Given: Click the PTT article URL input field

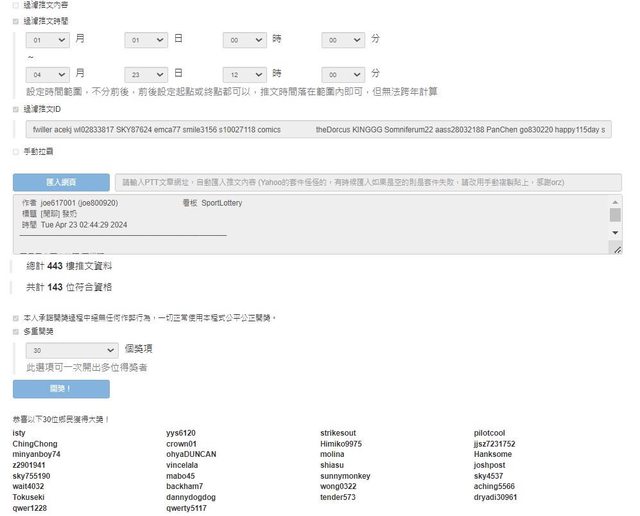Looking at the screenshot, I should 367,182.
